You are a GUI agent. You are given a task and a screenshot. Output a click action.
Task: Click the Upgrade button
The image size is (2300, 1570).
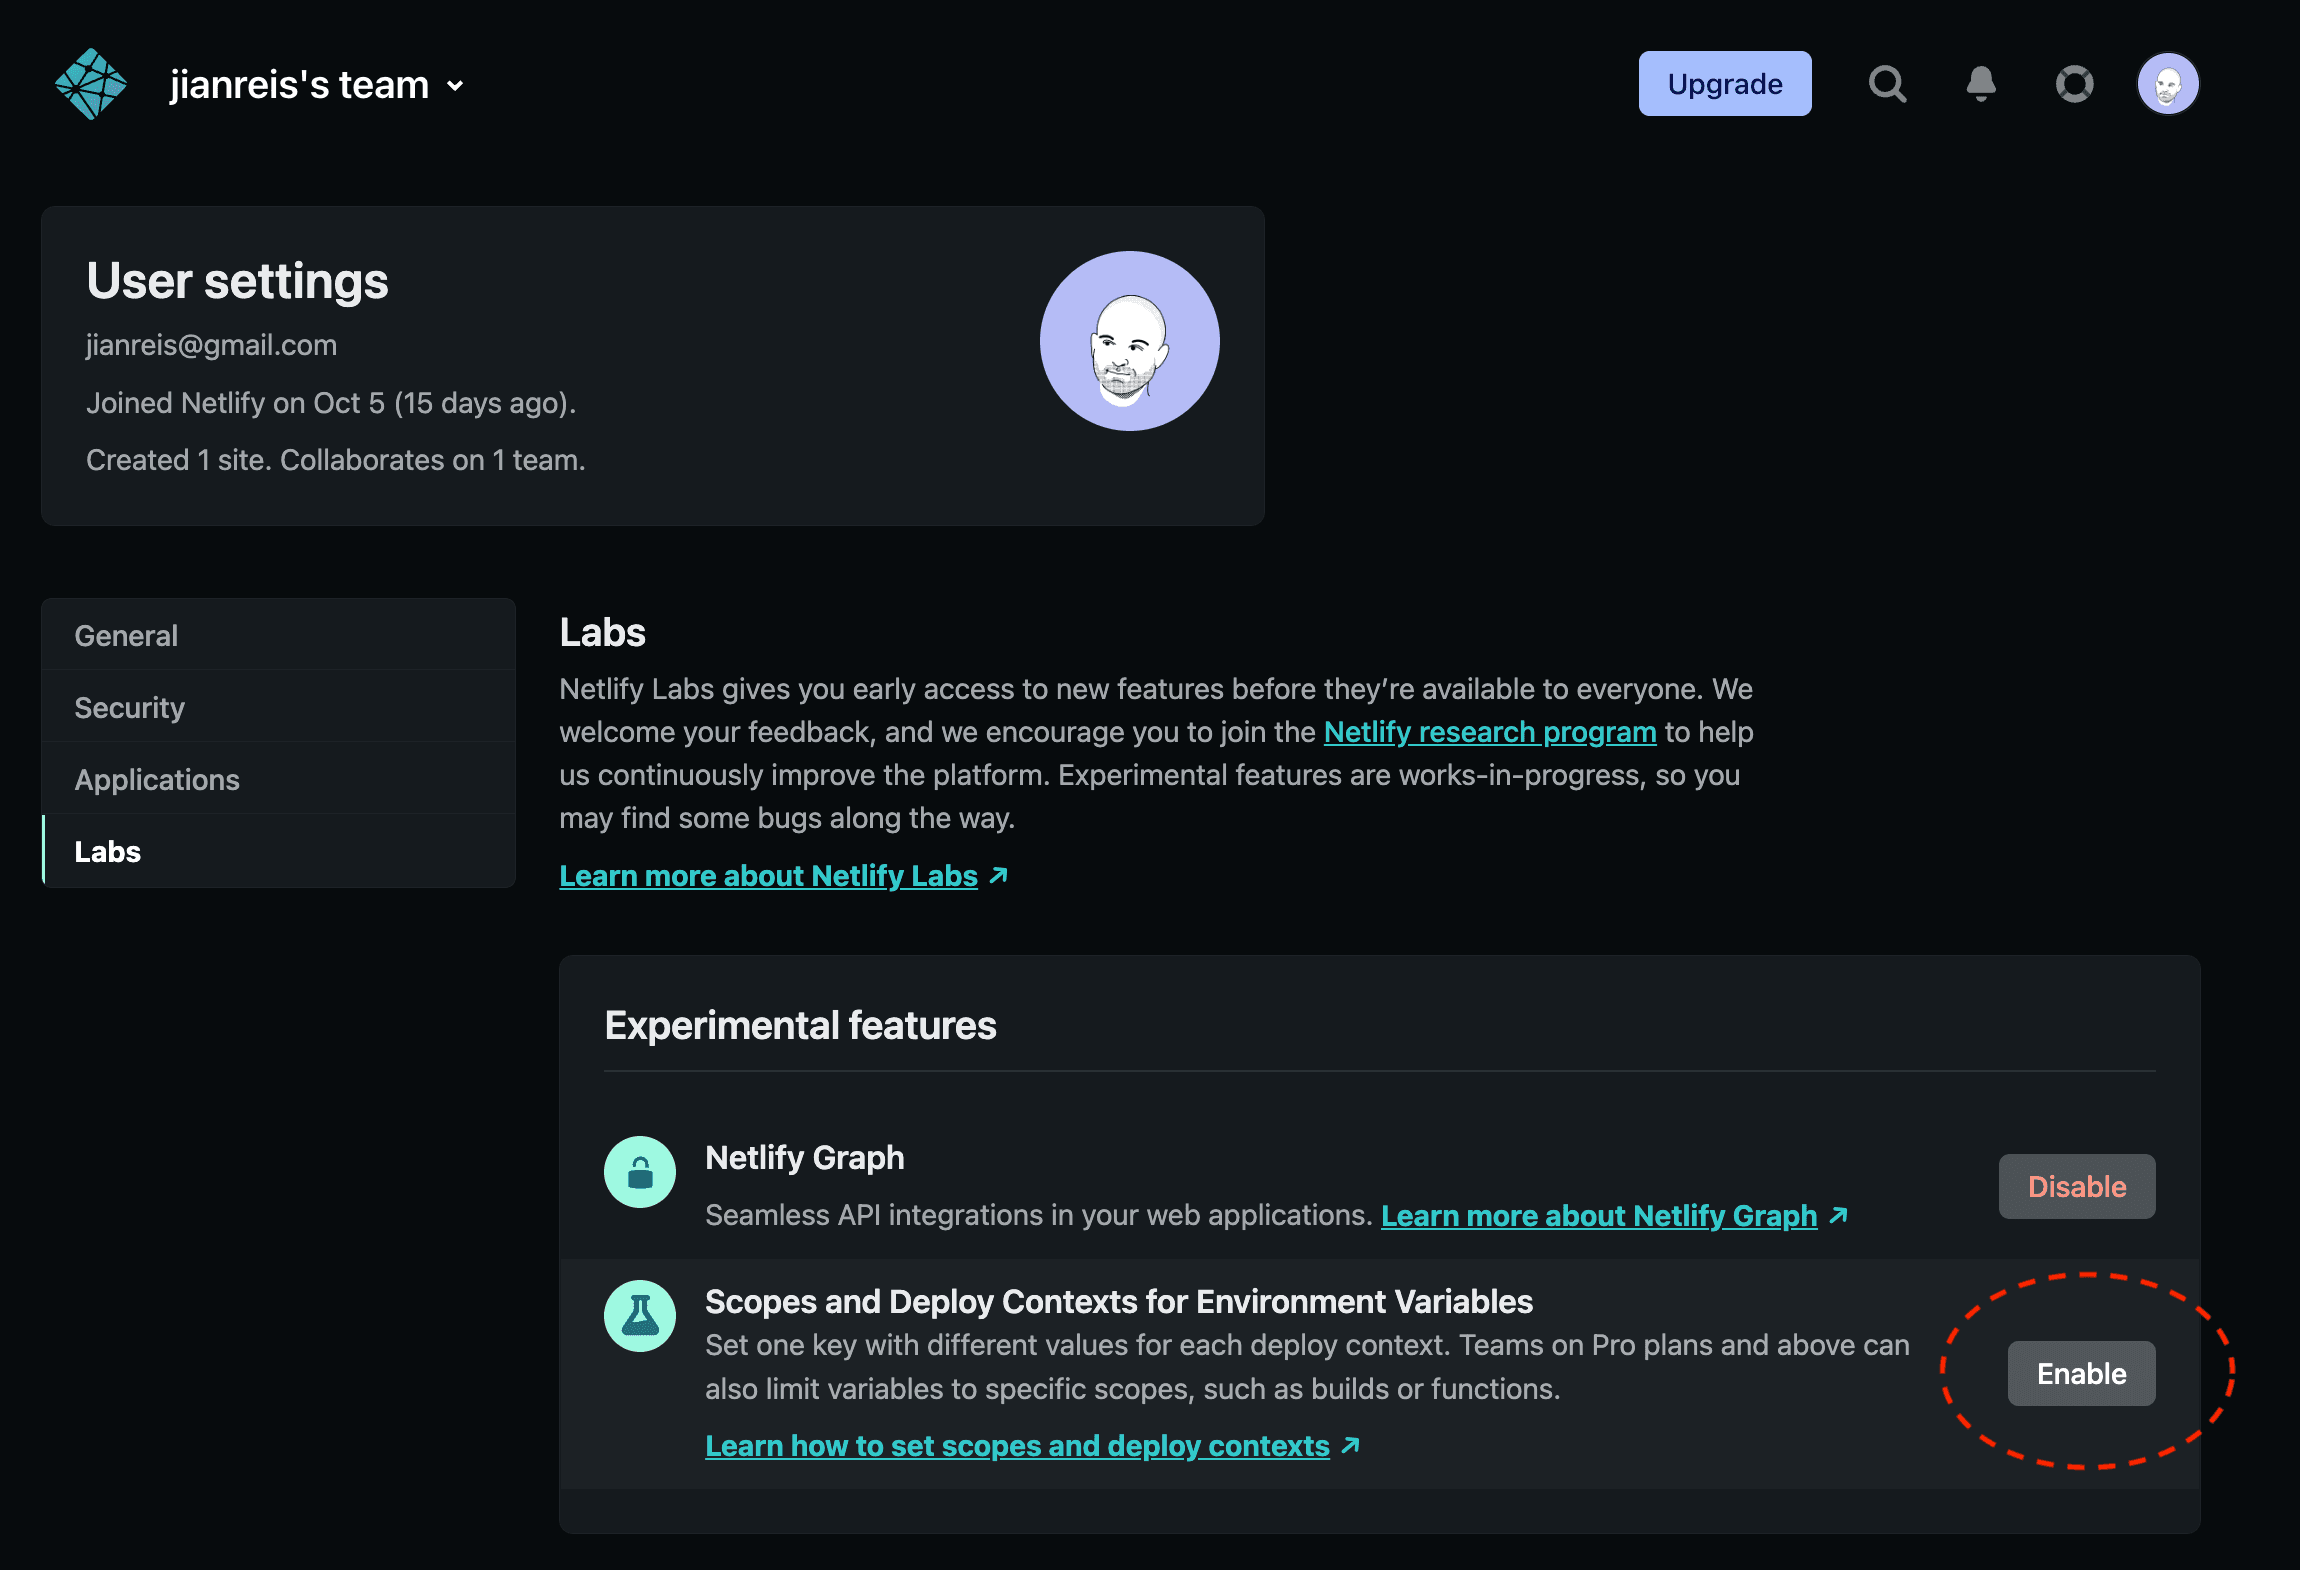click(1724, 84)
